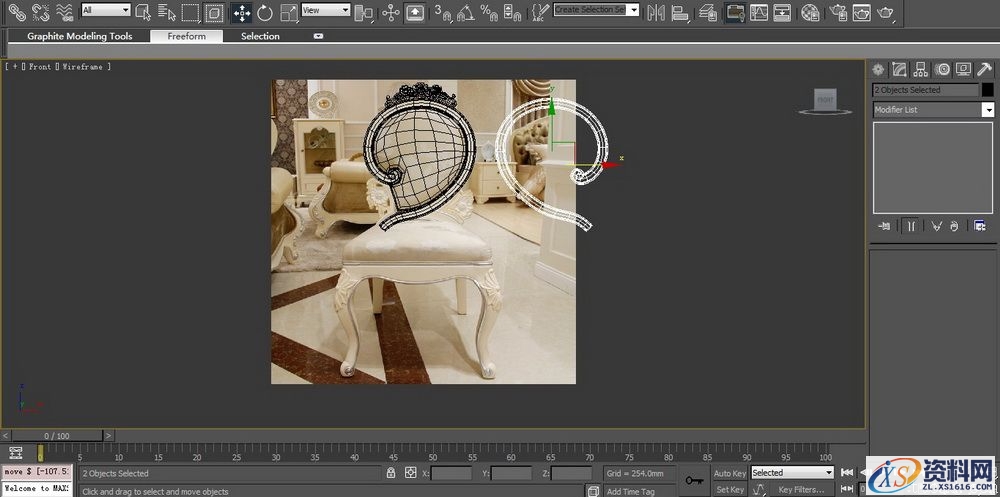
Task: Open the Hierarchy panel tab icon
Action: pyautogui.click(x=920, y=69)
